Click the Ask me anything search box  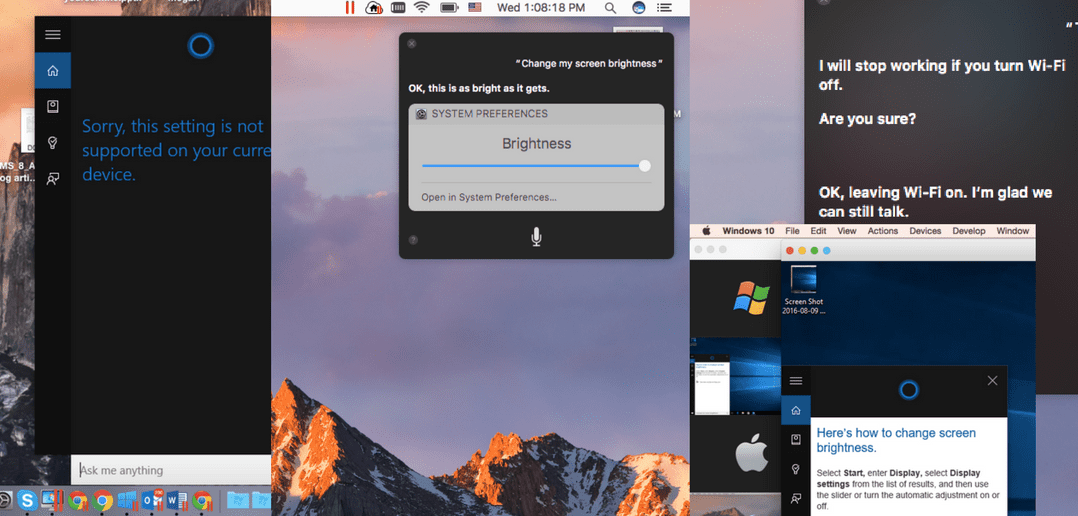click(170, 470)
